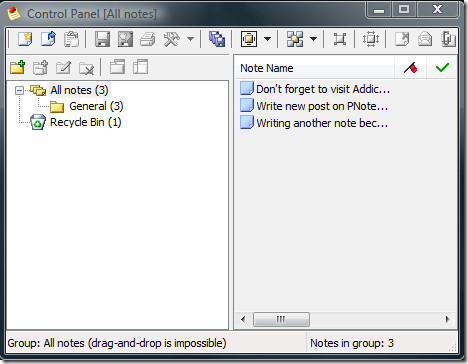Screen dimensions: 468x364
Task: Click the Show group notes icon
Action: [118, 67]
